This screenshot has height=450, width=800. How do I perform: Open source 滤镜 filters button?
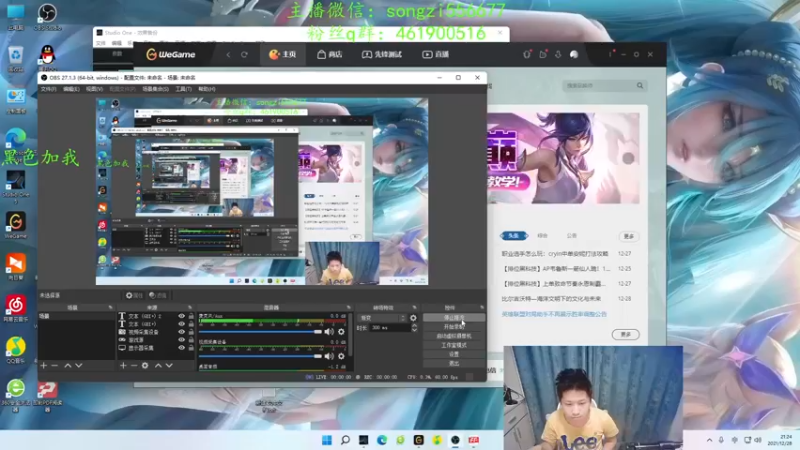click(x=158, y=295)
